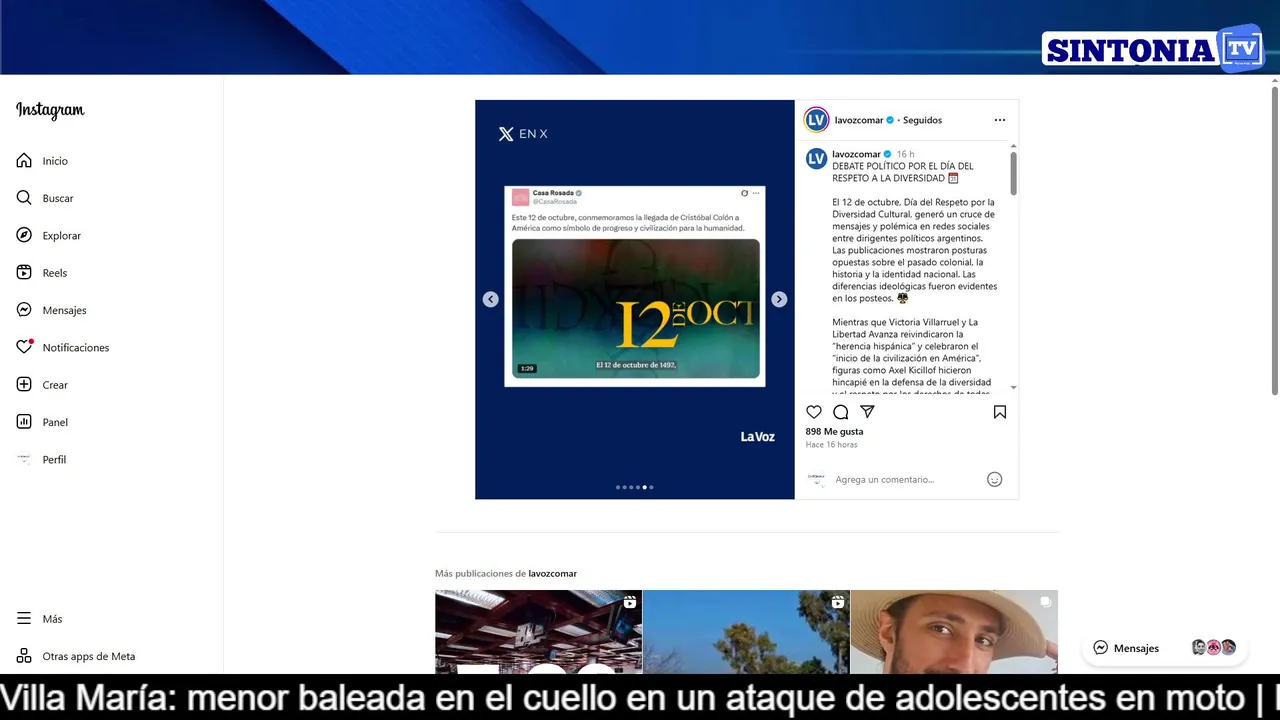Click the lavozcomar avatar beside the caption
This screenshot has width=1280, height=720.
817,159
